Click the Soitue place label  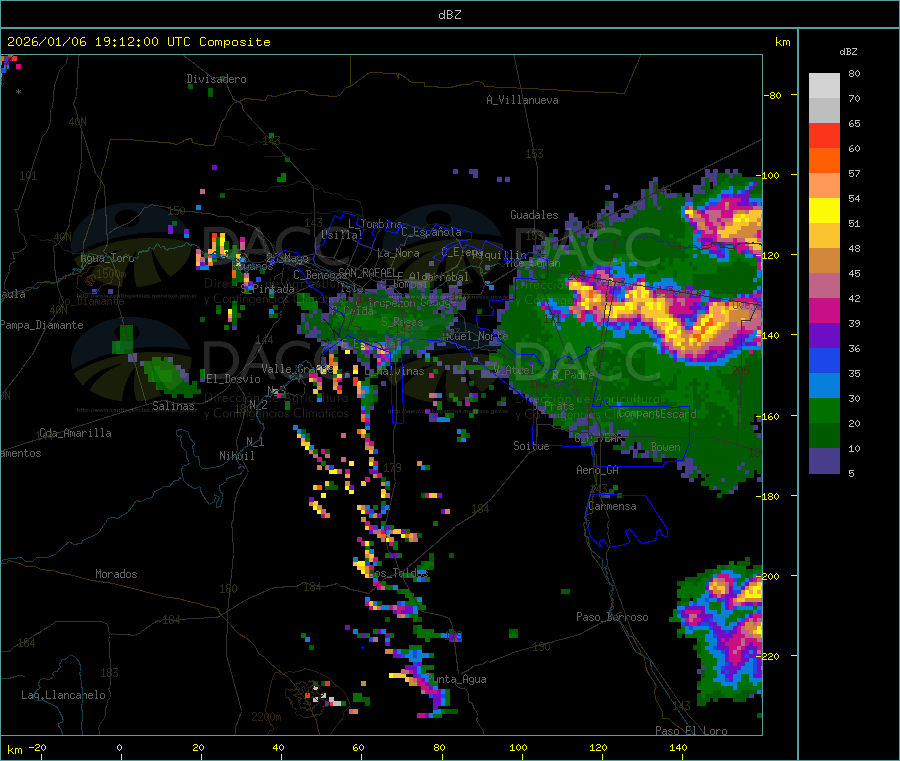click(531, 446)
